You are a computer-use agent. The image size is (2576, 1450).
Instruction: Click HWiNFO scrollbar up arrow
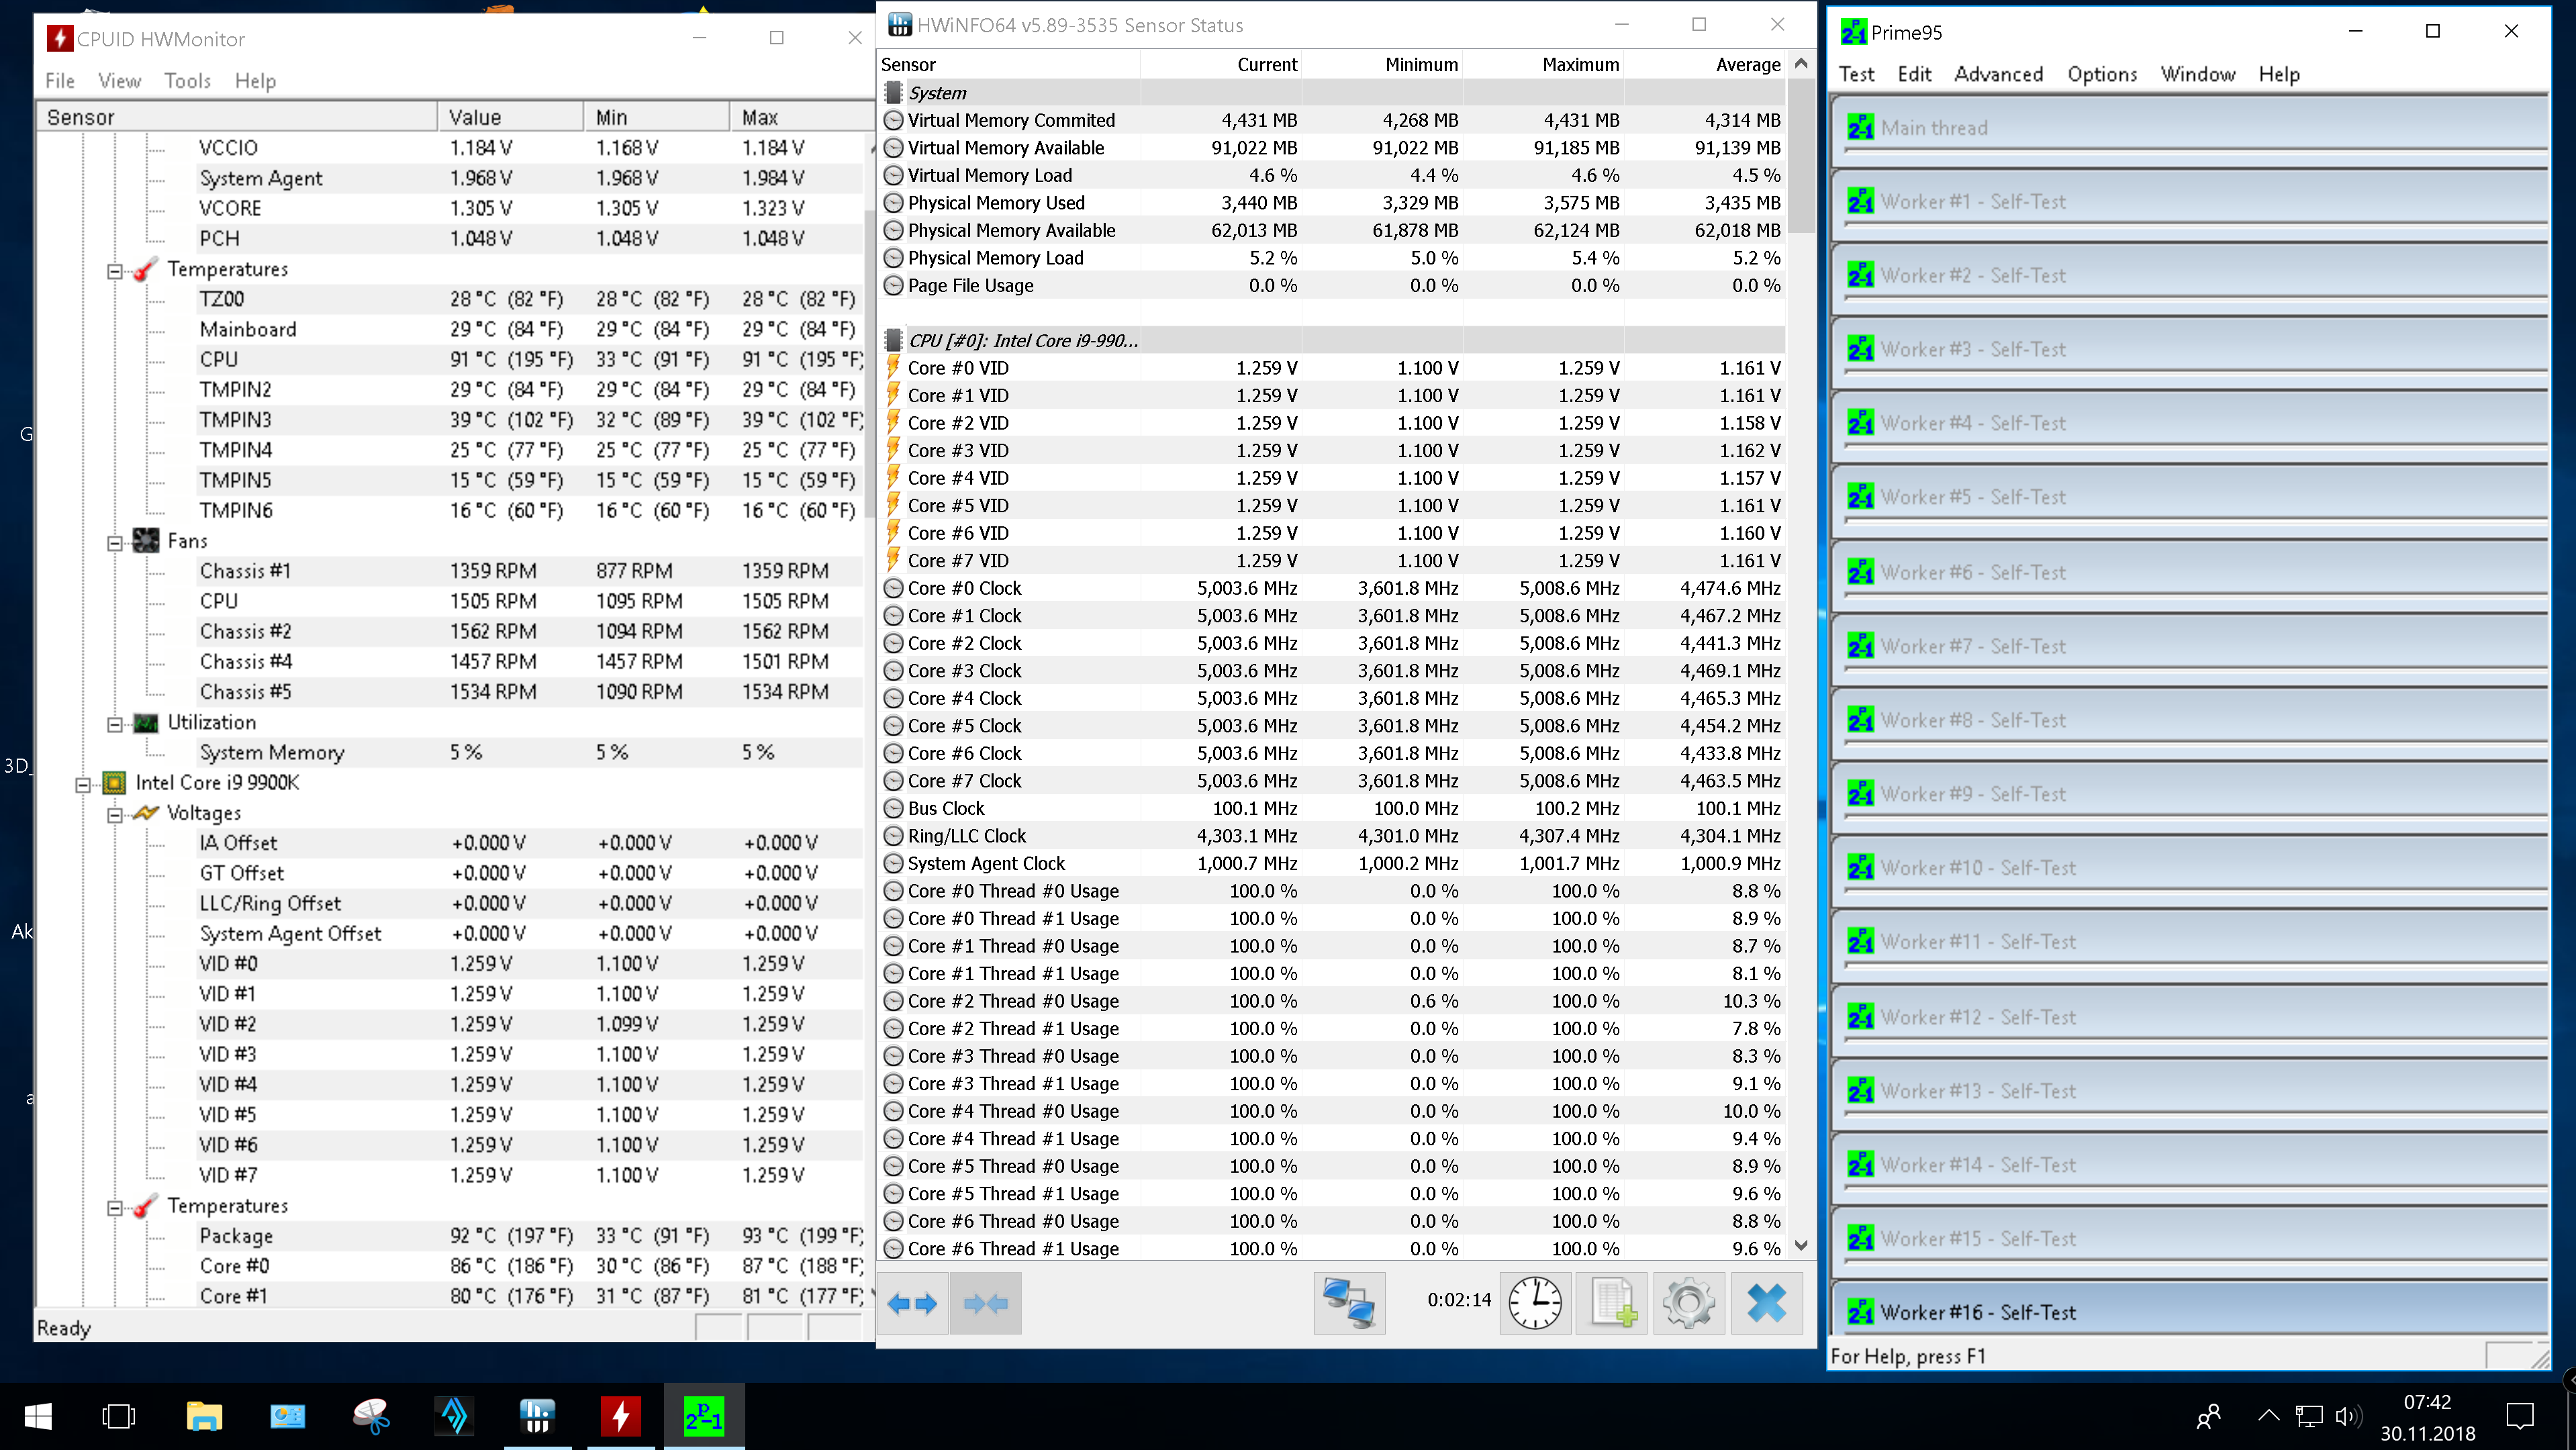click(1801, 63)
